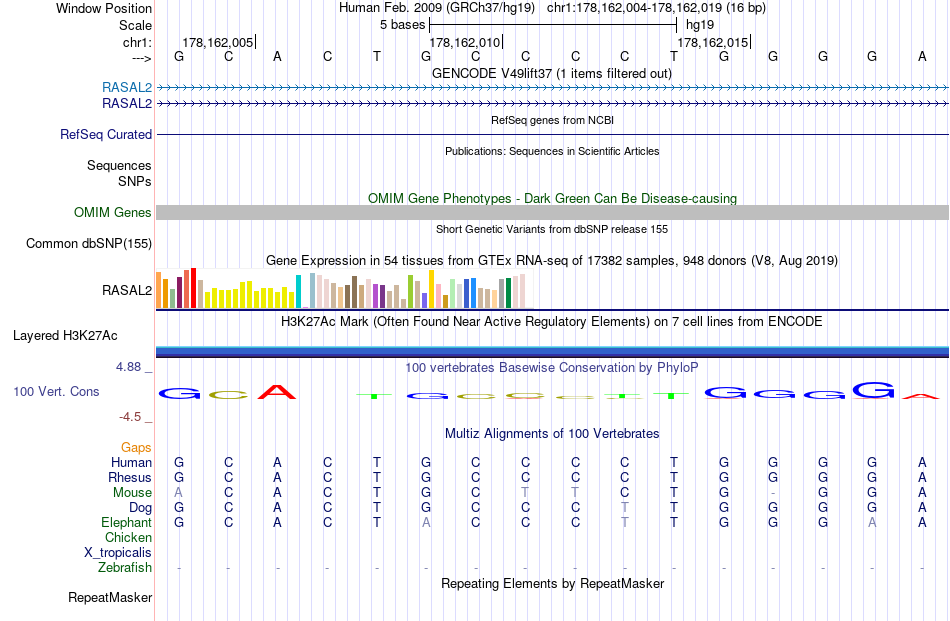Click the dash gap in the Mouse row
Image resolution: width=950 pixels, height=621 pixels.
pos(773,493)
